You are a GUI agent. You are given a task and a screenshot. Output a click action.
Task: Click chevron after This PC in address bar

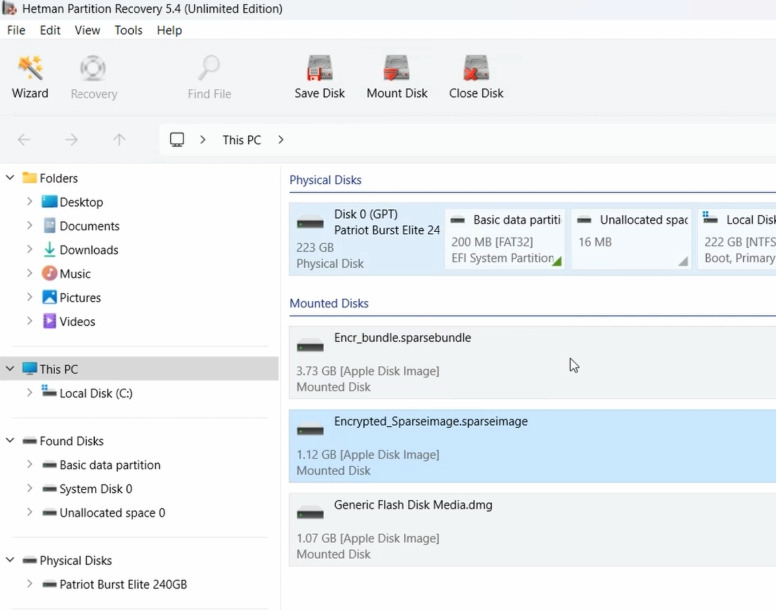[x=281, y=140]
